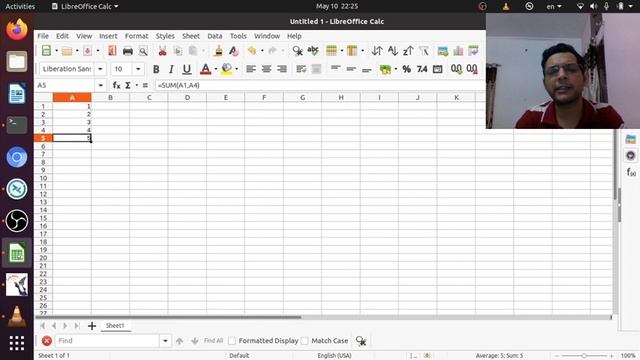
Task: Click the Open file folder icon
Action: [x=67, y=51]
